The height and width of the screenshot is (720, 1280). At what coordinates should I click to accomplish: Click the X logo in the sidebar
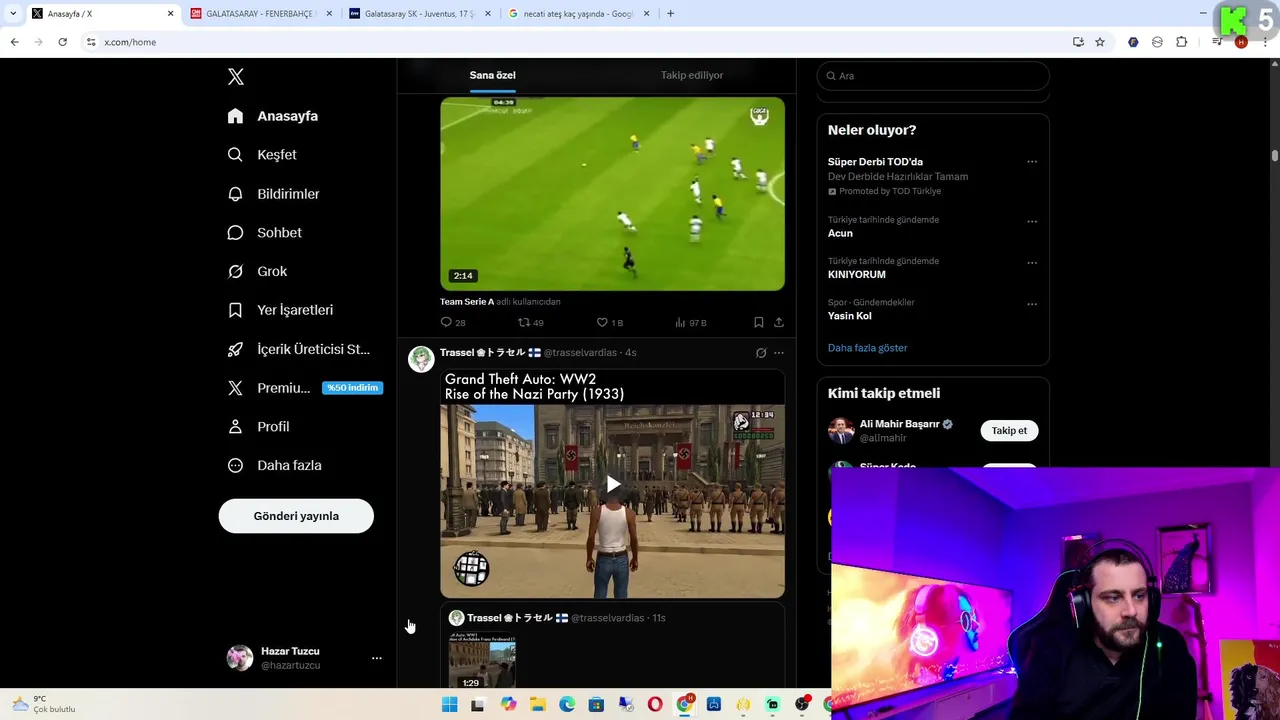[236, 77]
